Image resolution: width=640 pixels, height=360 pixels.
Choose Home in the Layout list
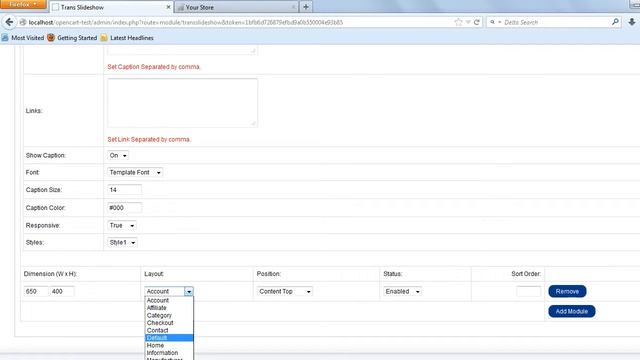click(x=169, y=345)
